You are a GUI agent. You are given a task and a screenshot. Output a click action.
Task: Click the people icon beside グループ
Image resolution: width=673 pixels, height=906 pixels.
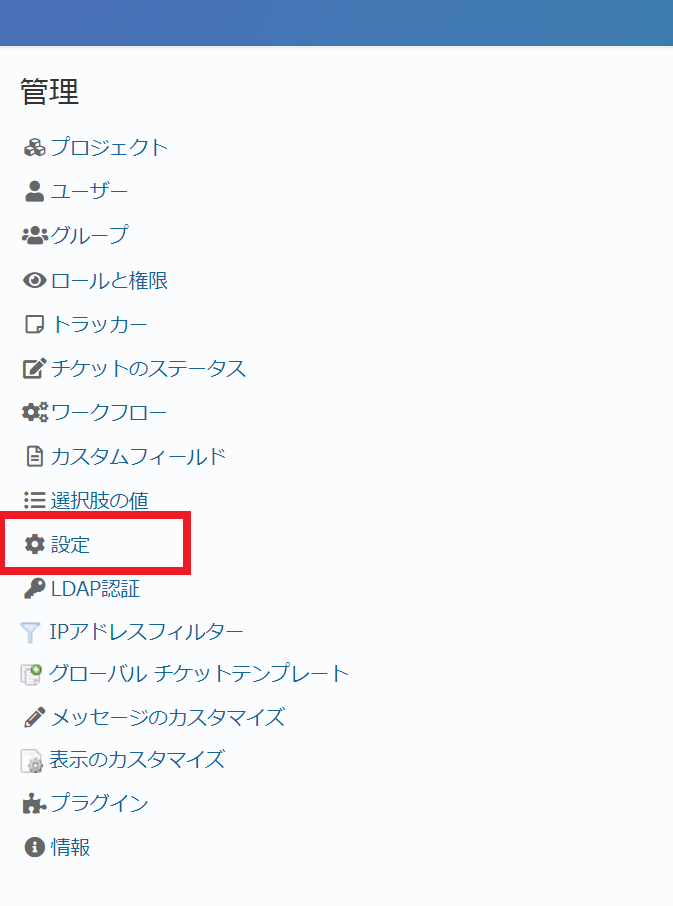point(34,236)
